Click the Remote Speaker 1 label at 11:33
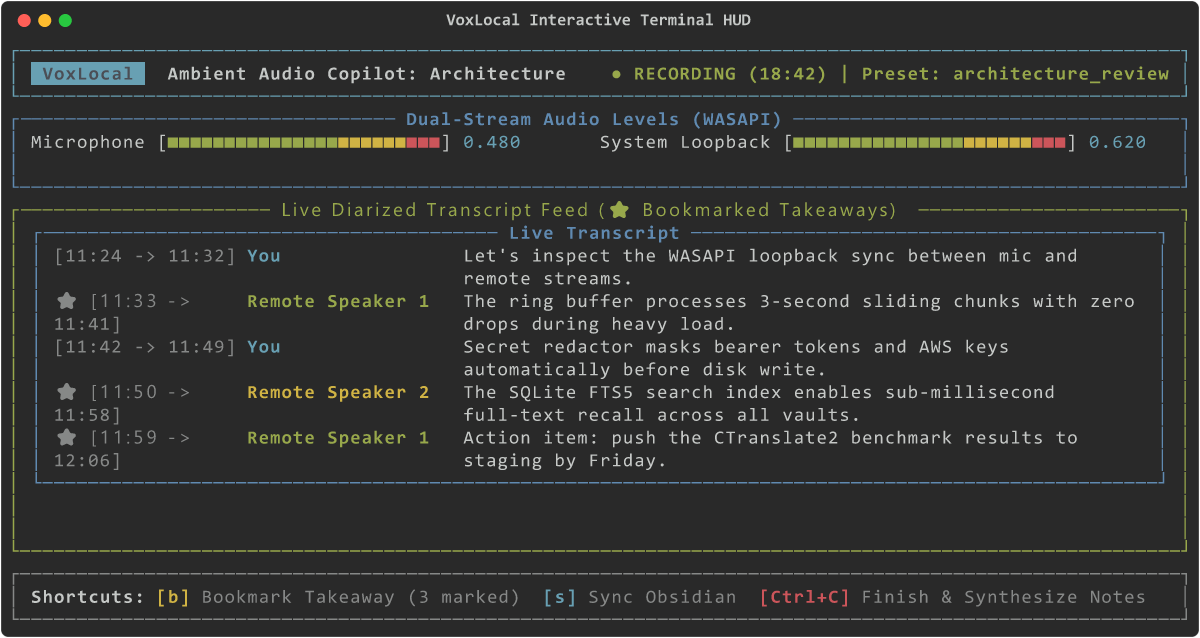 338,301
